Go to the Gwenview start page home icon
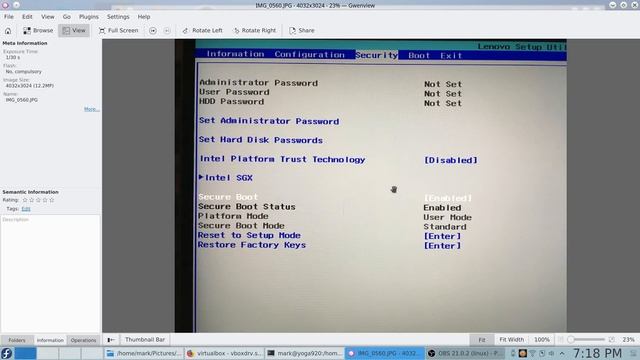Screen dimensions: 640x360 (x=8, y=31)
